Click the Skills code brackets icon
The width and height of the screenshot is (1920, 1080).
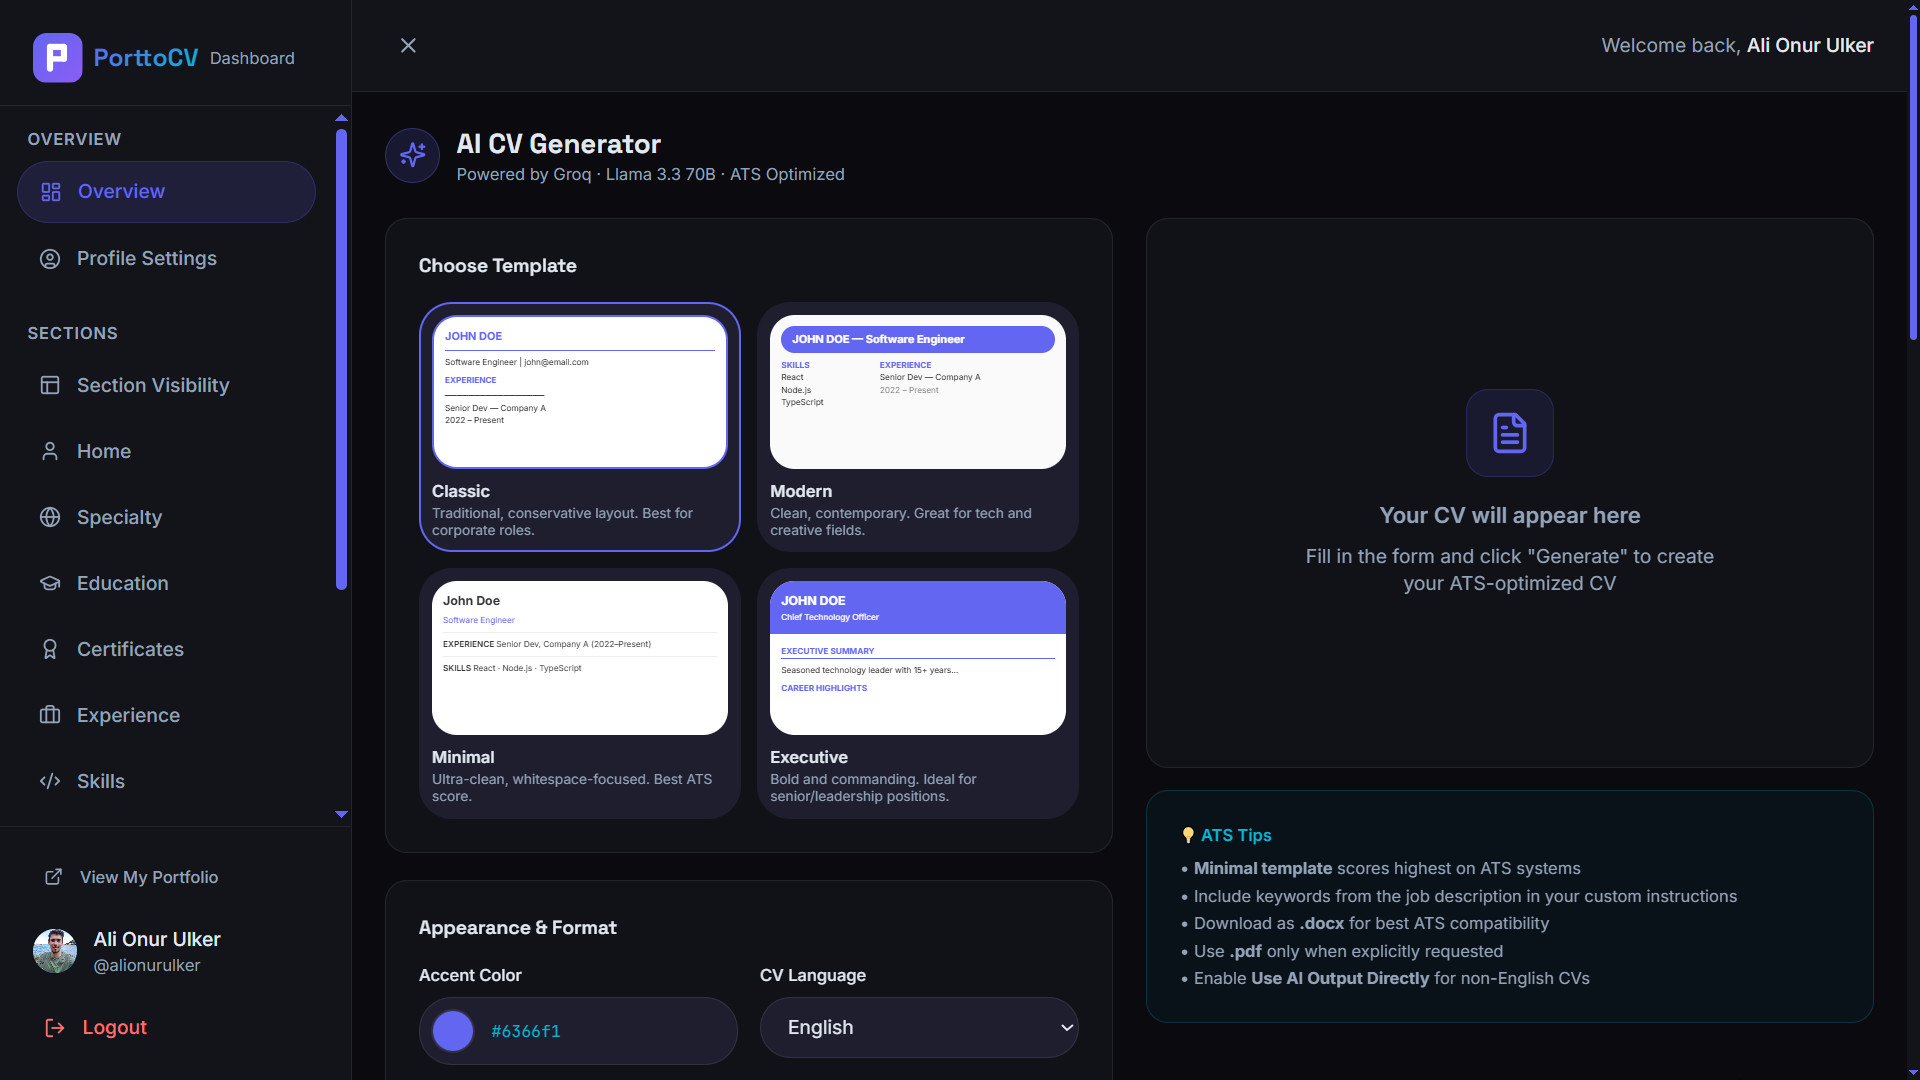coord(50,781)
